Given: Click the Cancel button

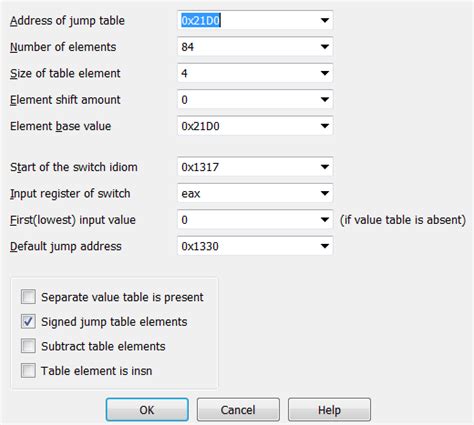Looking at the screenshot, I should click(x=238, y=410).
